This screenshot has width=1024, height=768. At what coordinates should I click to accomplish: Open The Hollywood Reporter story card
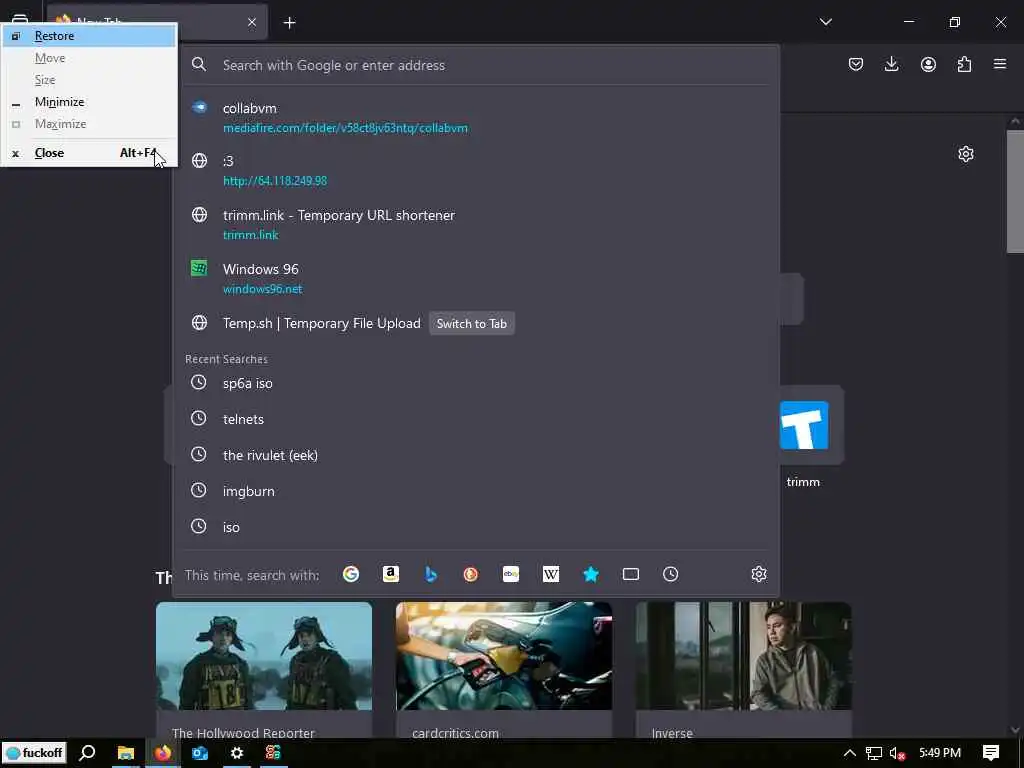(264, 669)
